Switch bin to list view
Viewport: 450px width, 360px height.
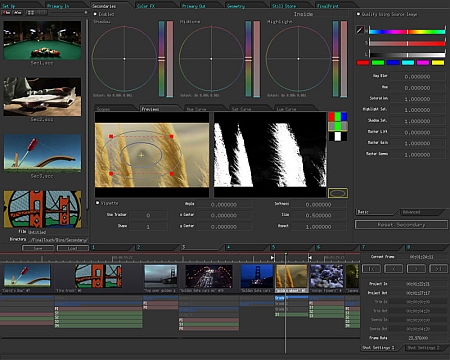pos(41,13)
